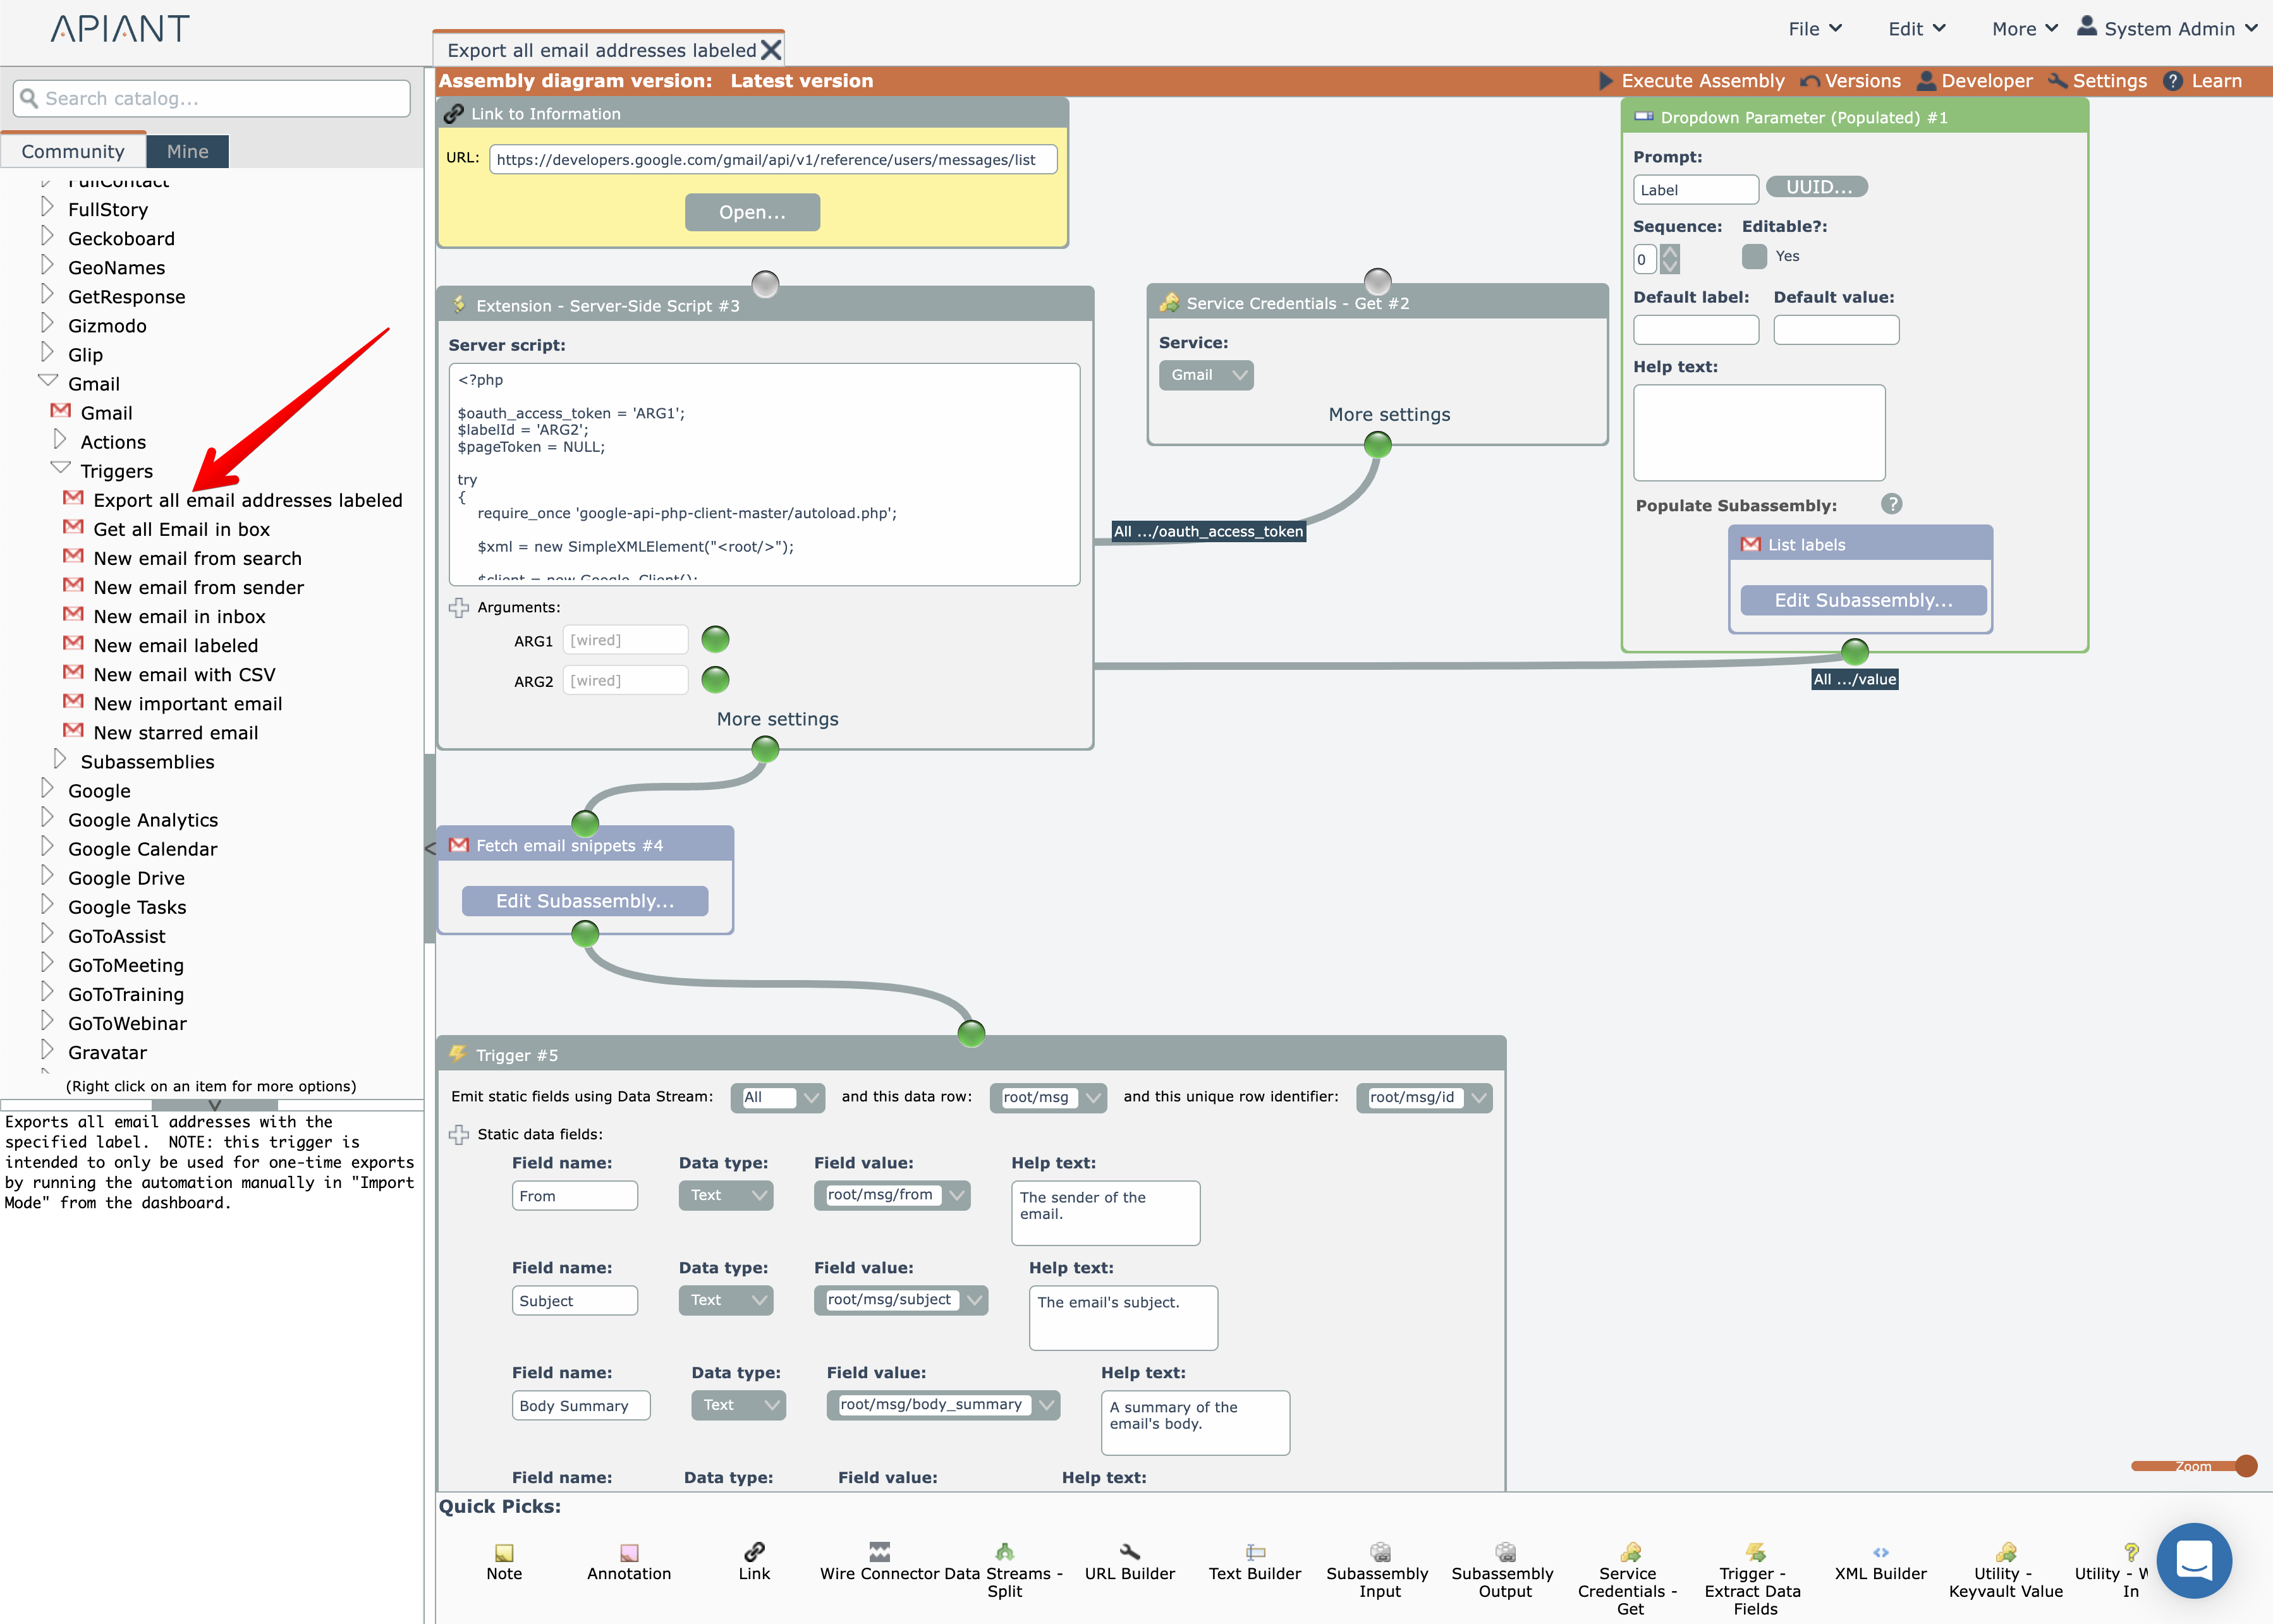Pick the XML Builder icon

[1880, 1552]
